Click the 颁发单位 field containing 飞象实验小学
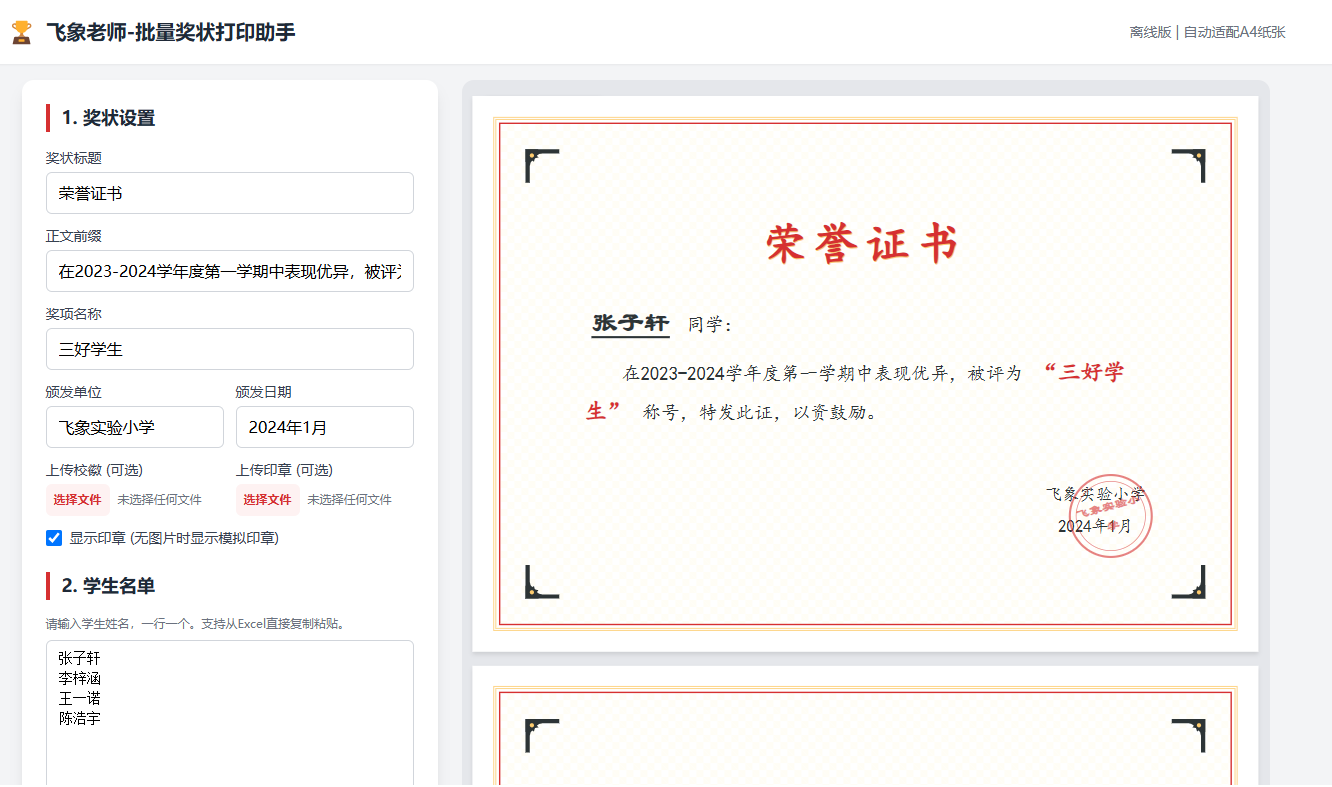The height and width of the screenshot is (787, 1332). [135, 427]
